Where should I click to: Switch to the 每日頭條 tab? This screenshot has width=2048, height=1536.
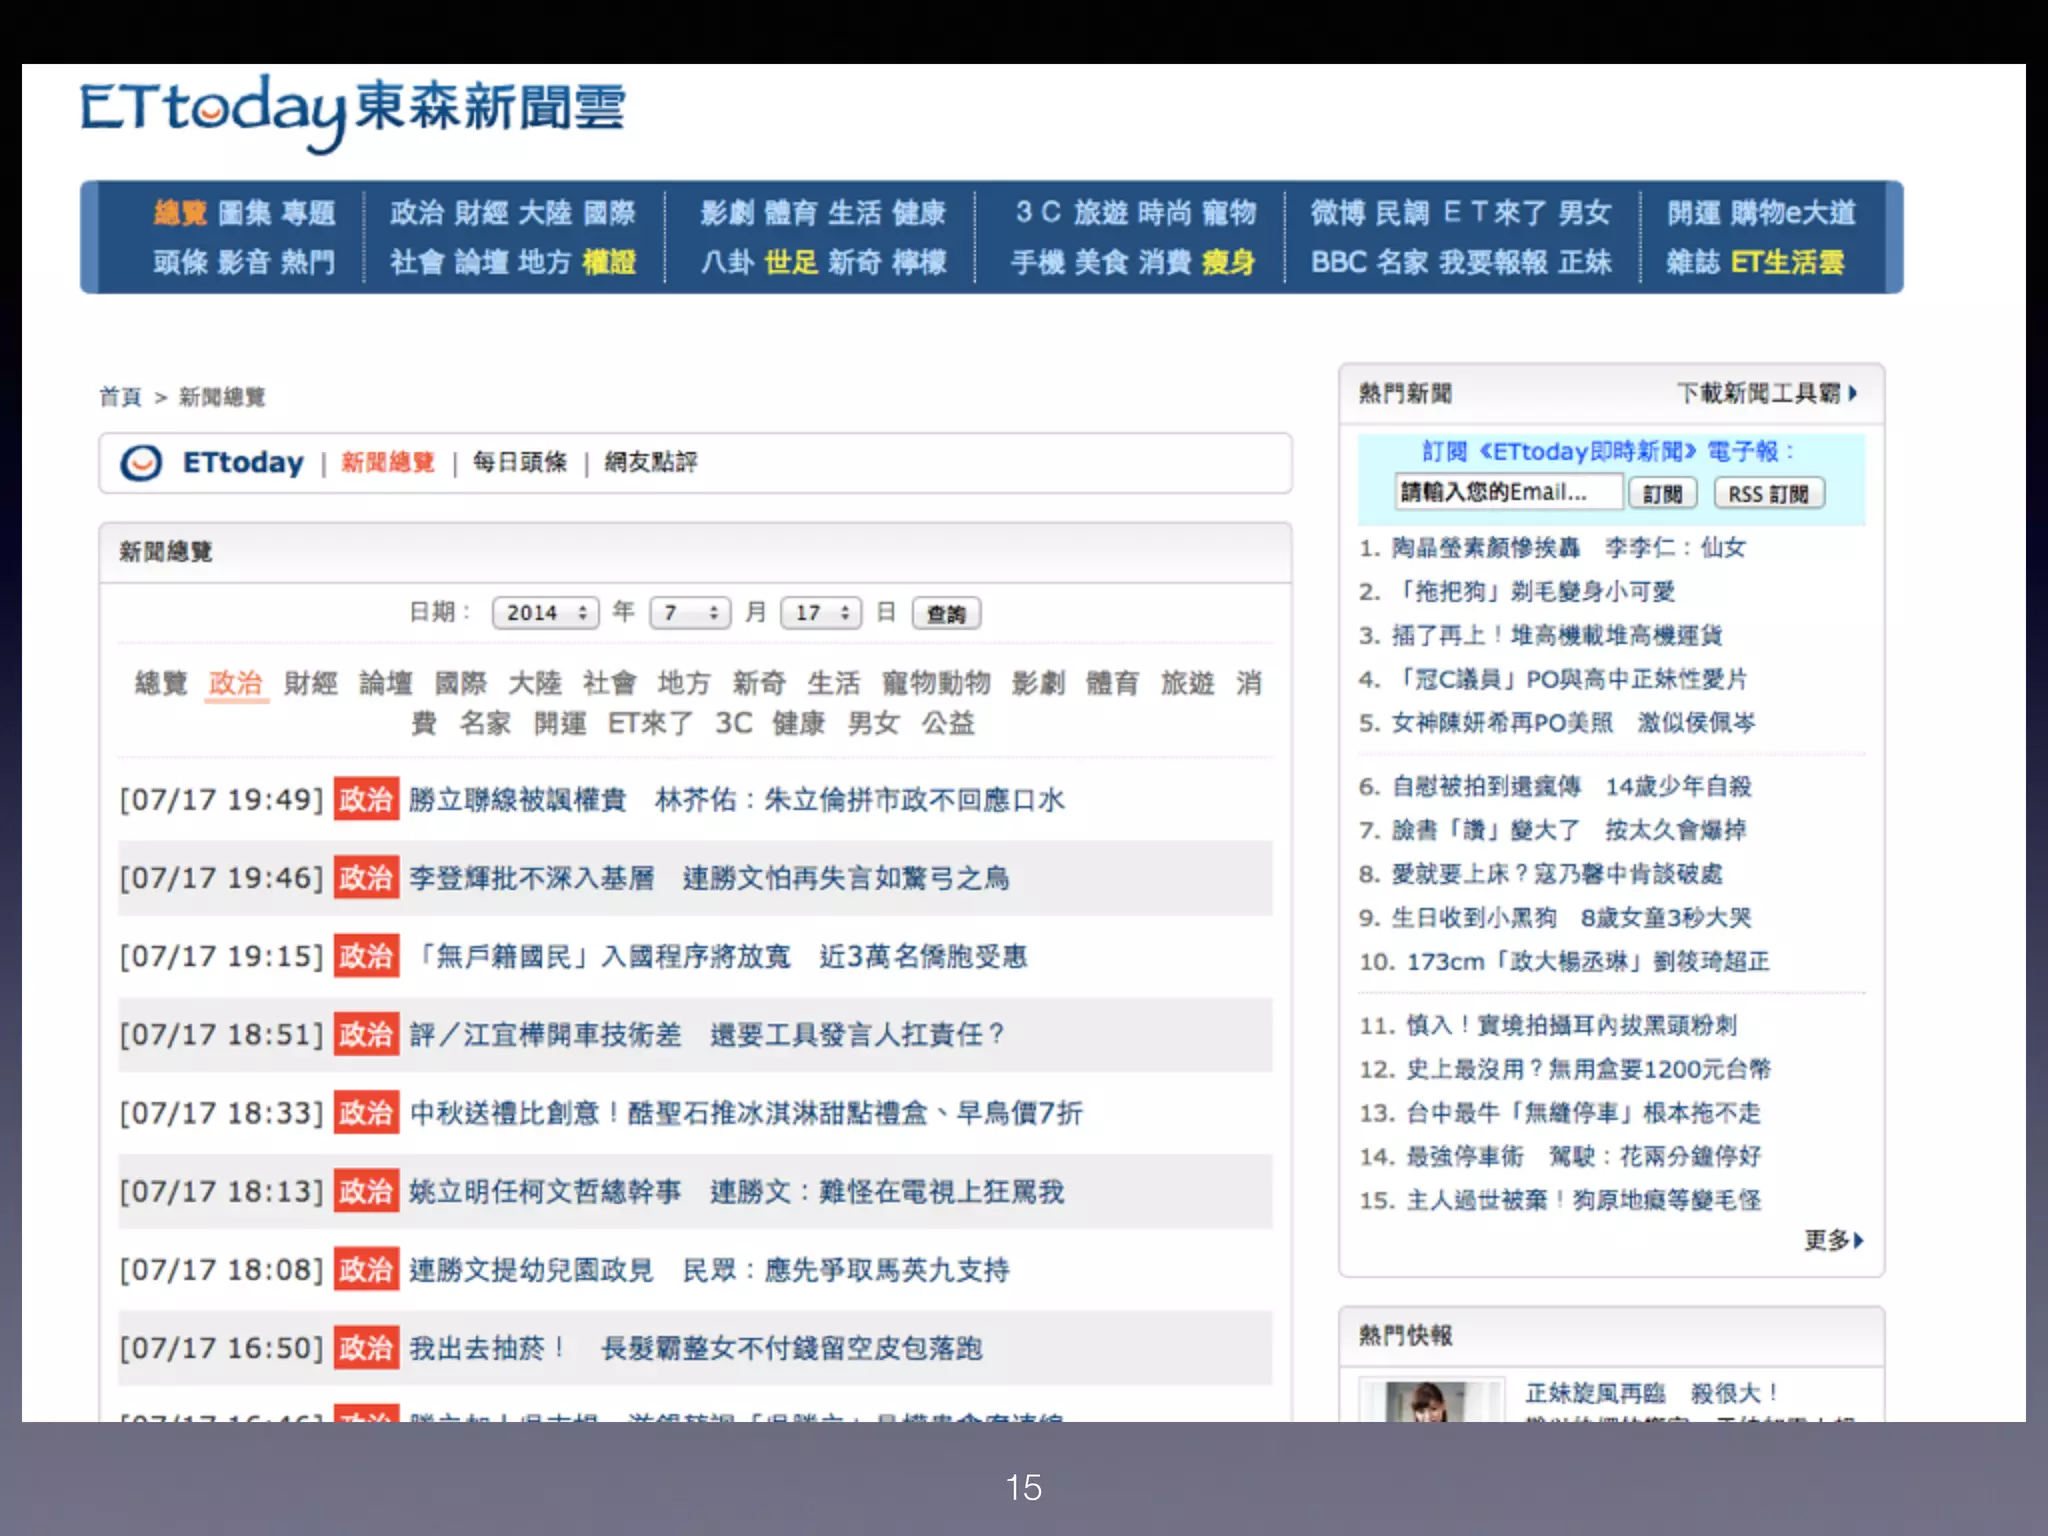coord(519,462)
